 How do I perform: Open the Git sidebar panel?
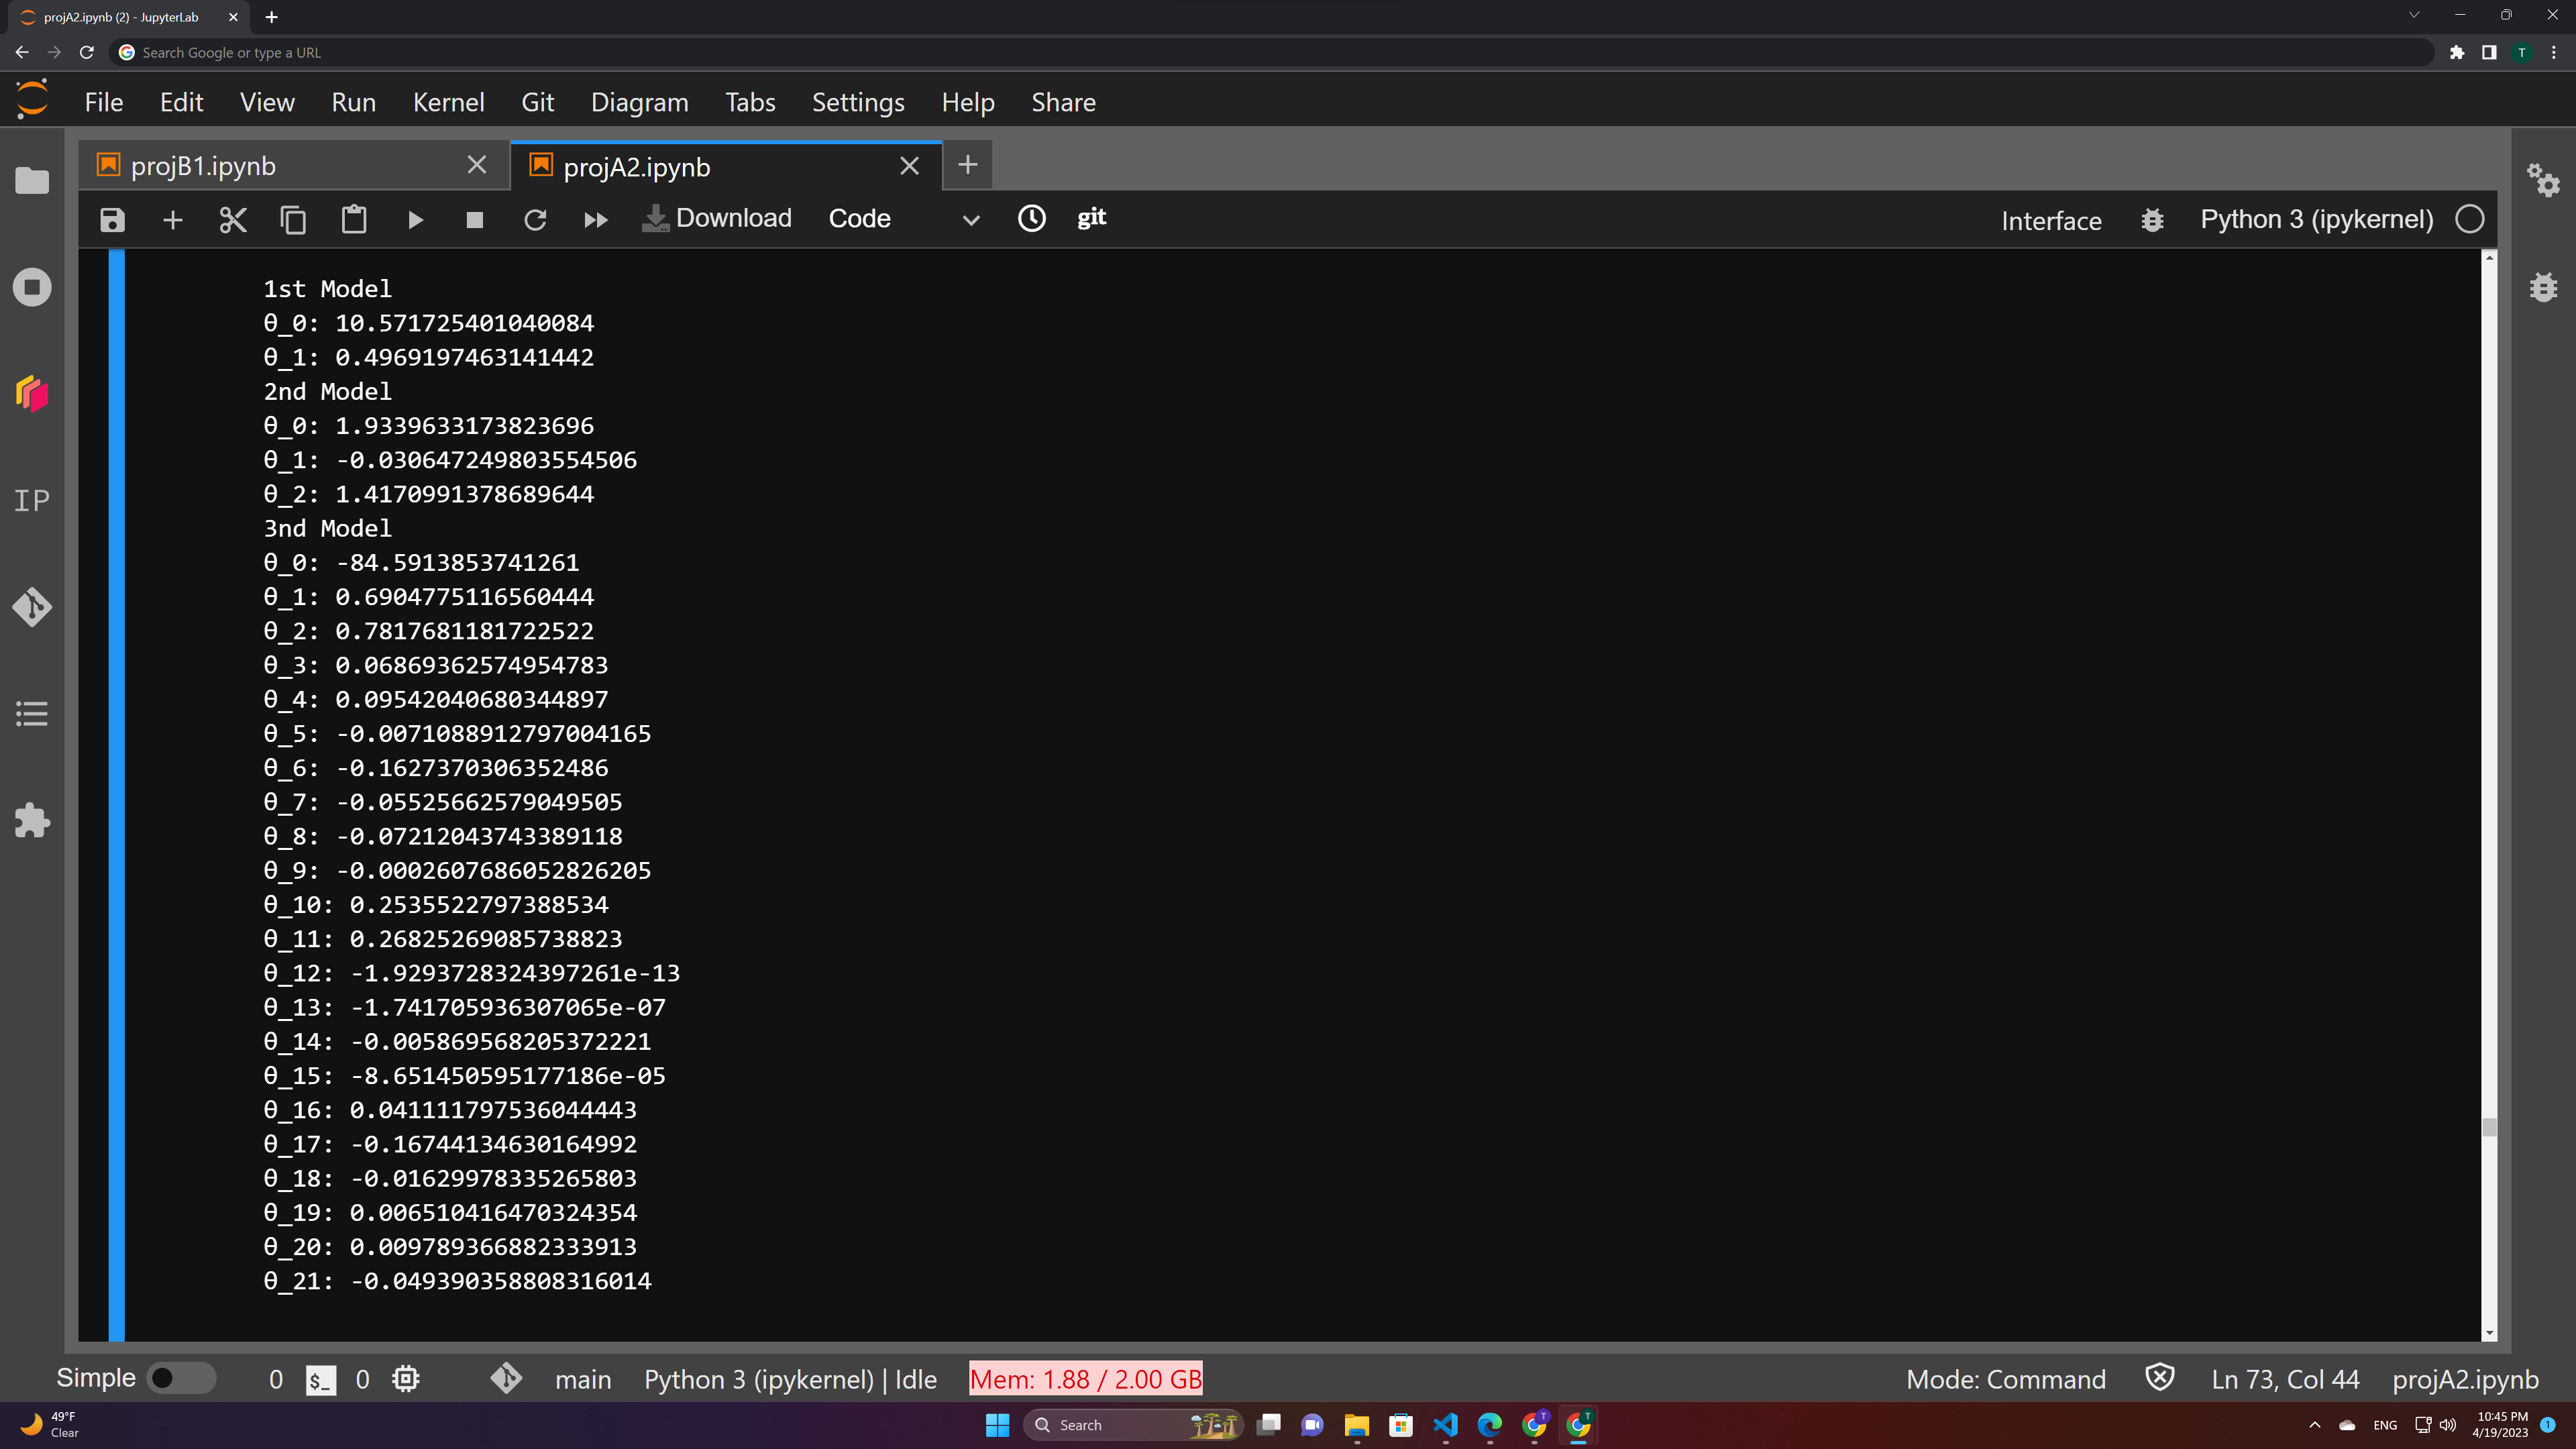pos(32,607)
